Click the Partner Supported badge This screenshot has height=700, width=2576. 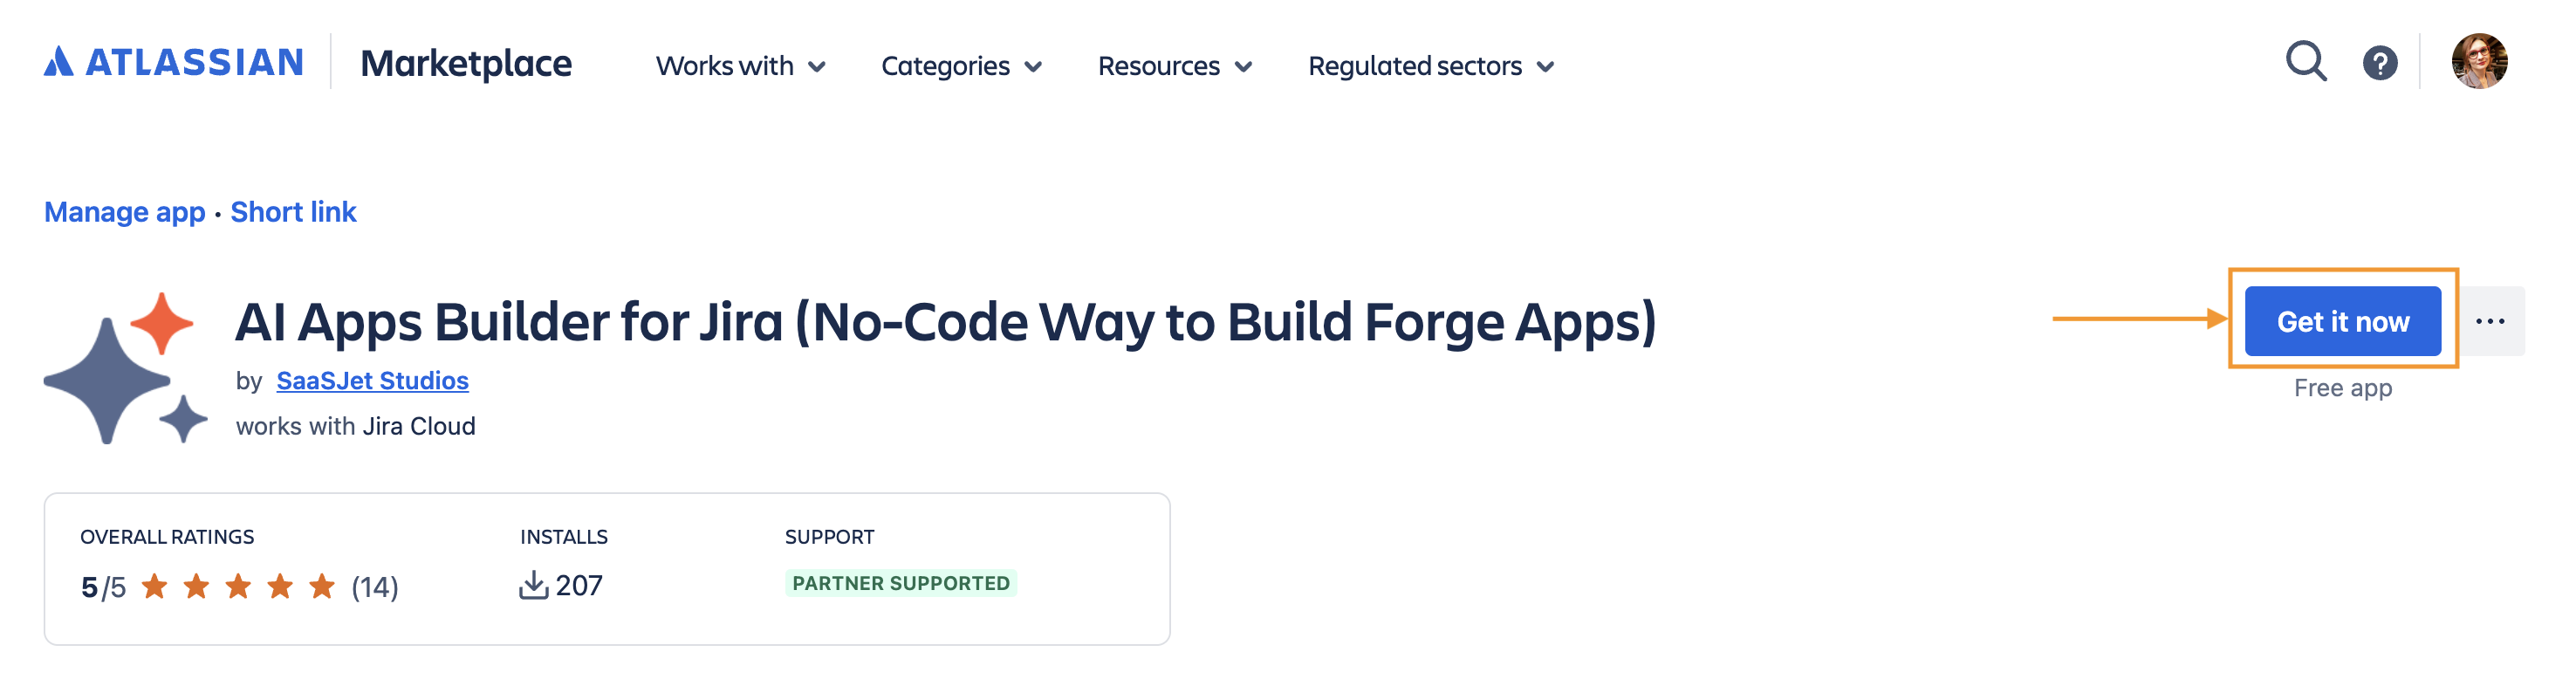(x=901, y=583)
